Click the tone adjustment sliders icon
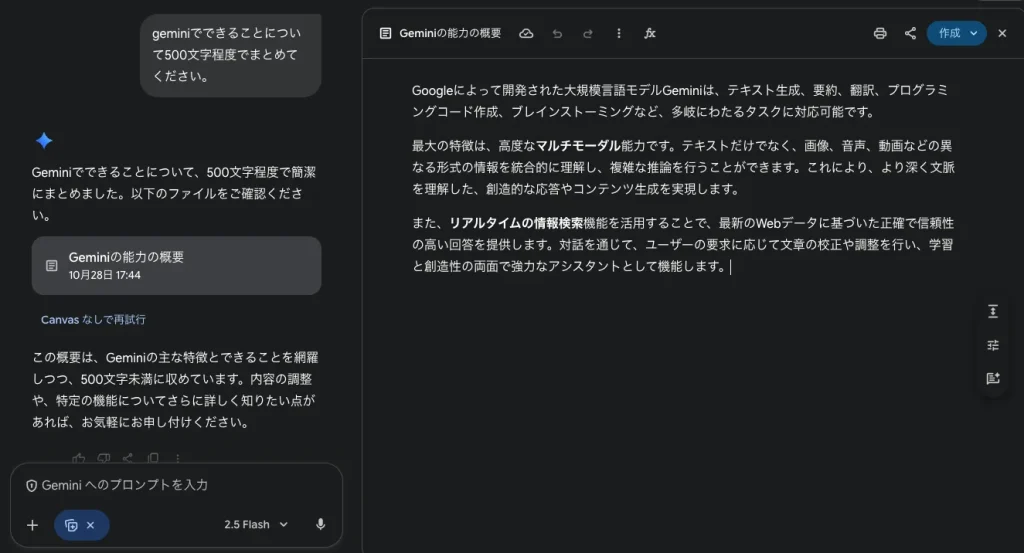 click(x=993, y=345)
